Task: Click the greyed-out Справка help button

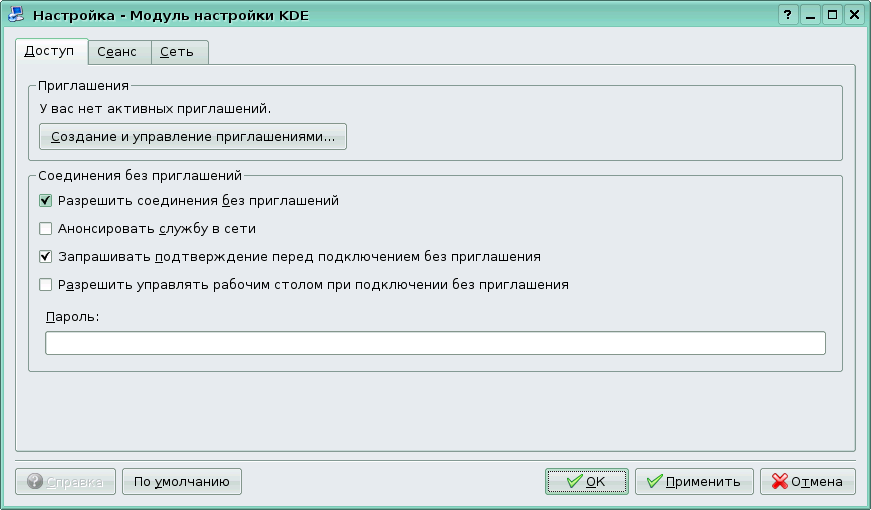Action: [66, 482]
